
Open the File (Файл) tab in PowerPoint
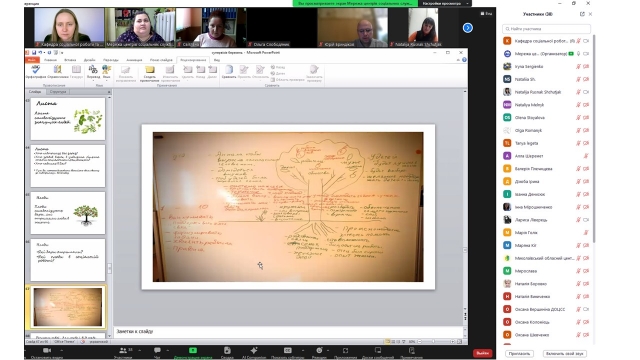32,60
